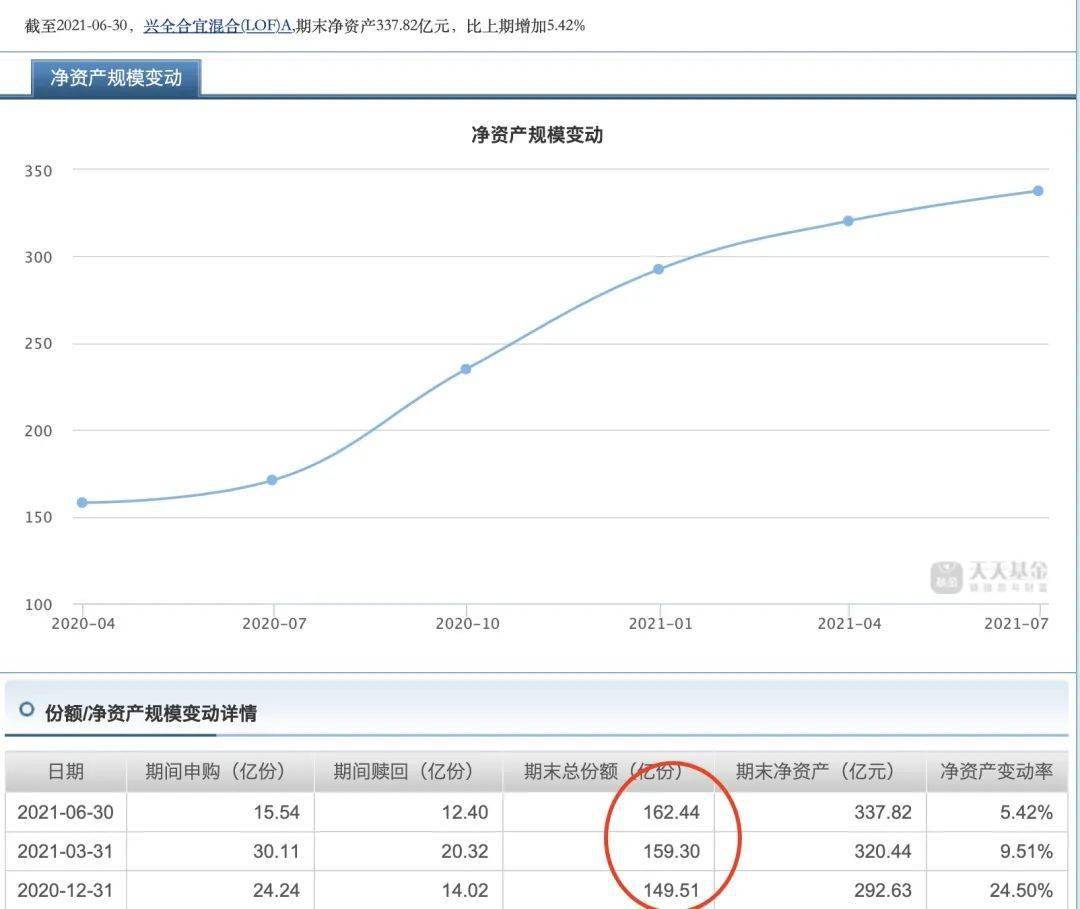Screen dimensions: 1080x909
Task: Click the 份额/净资产规模变动详情 section heading
Action: (x=151, y=713)
